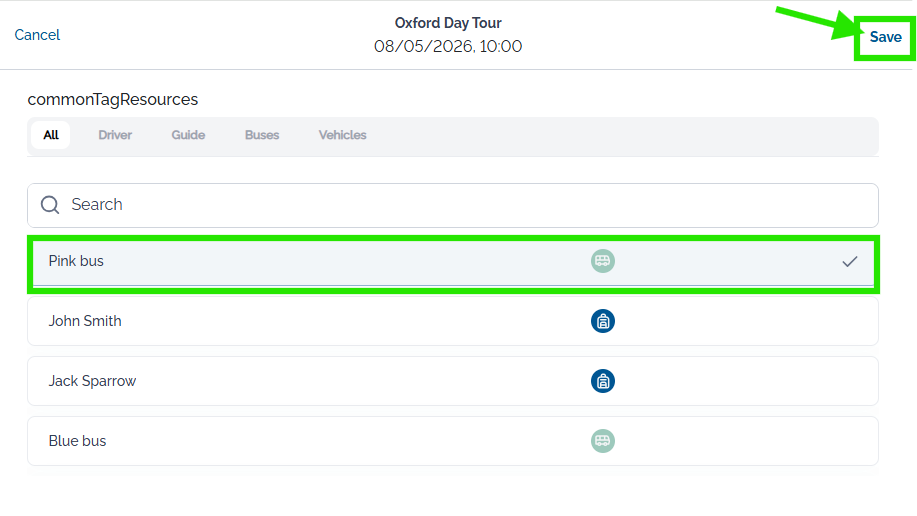Save the resource selection

click(x=885, y=37)
